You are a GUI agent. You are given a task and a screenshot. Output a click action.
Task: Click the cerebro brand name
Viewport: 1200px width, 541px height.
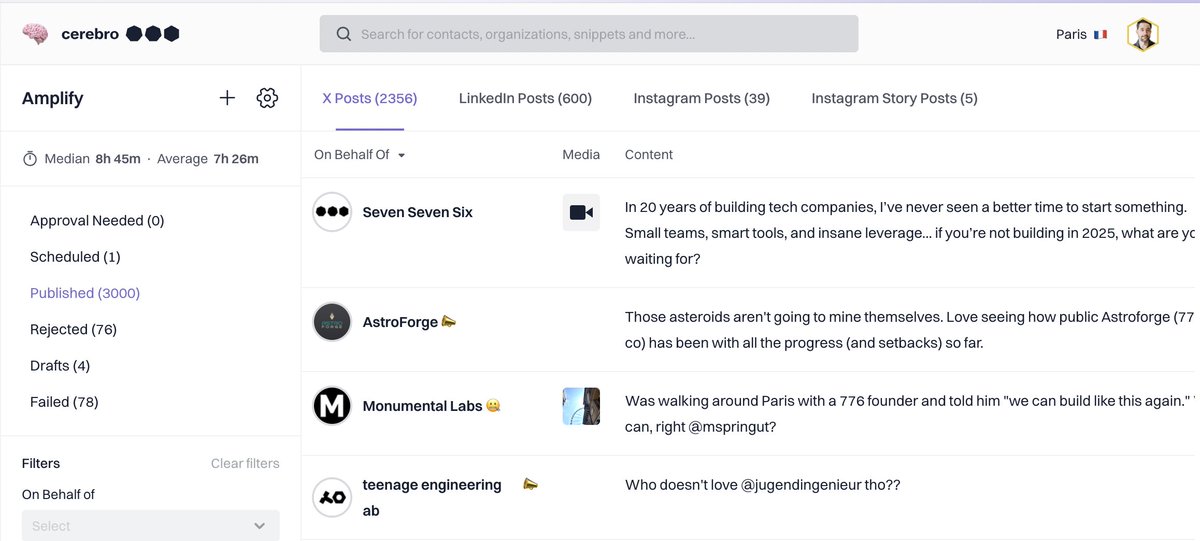(x=90, y=34)
